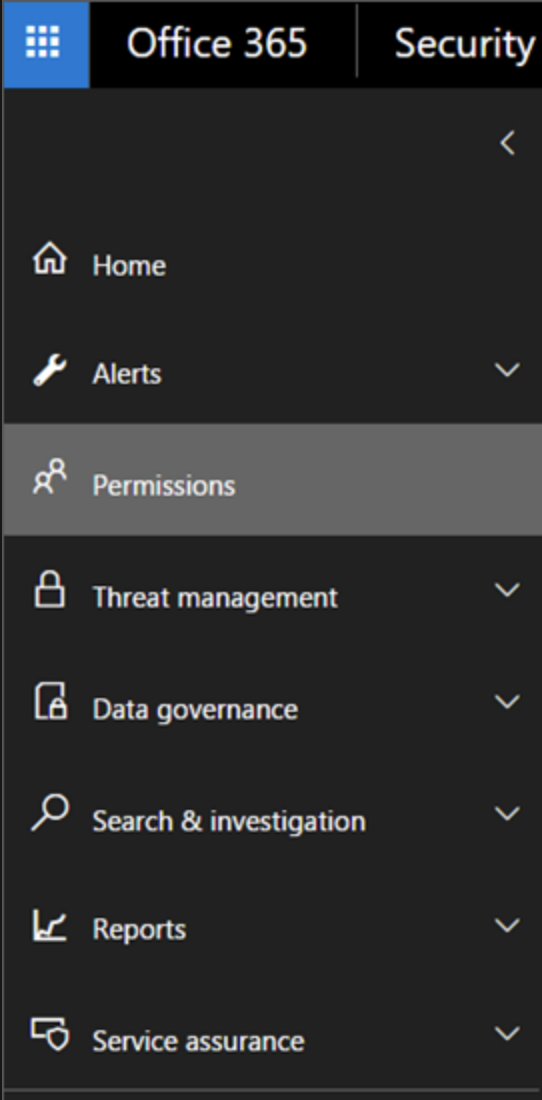
Task: Click the Home house icon
Action: (50, 258)
